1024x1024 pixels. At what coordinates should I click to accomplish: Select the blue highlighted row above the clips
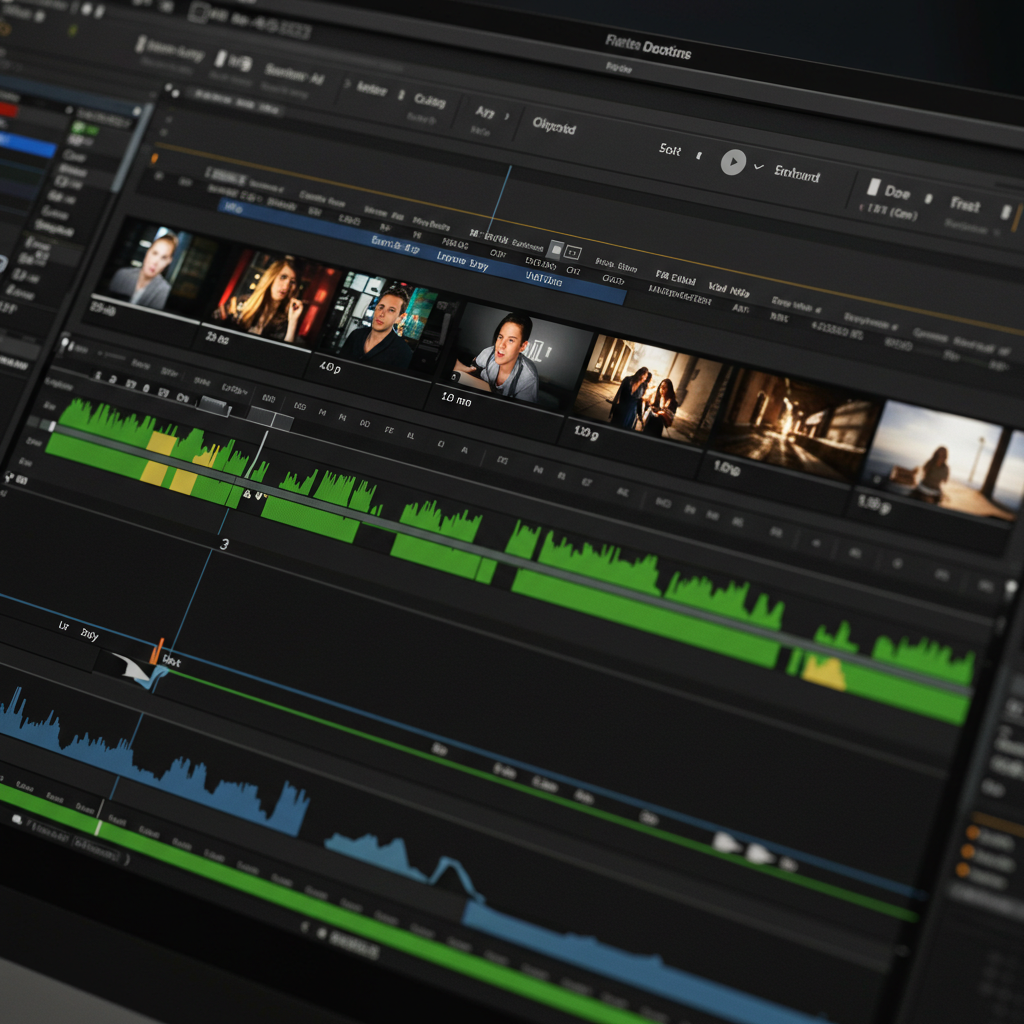(x=421, y=250)
